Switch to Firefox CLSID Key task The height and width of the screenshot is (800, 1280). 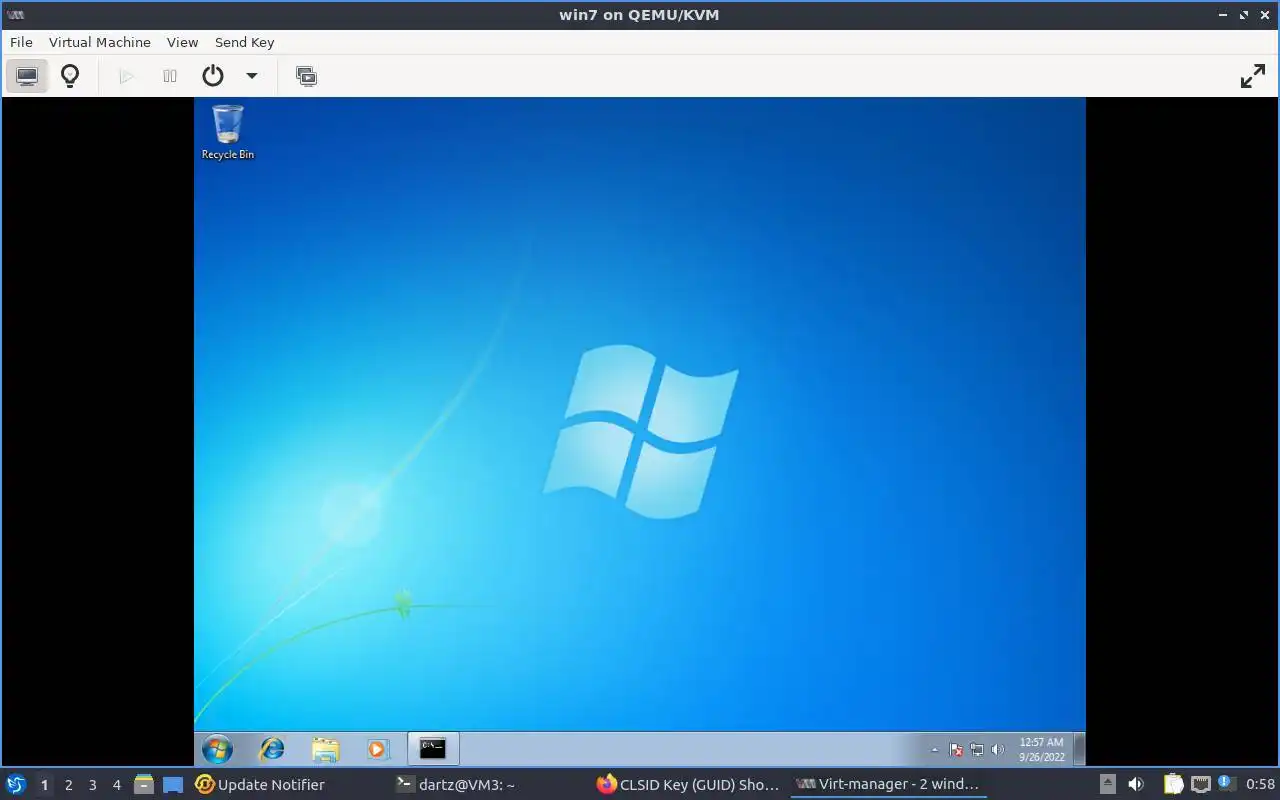coord(688,785)
